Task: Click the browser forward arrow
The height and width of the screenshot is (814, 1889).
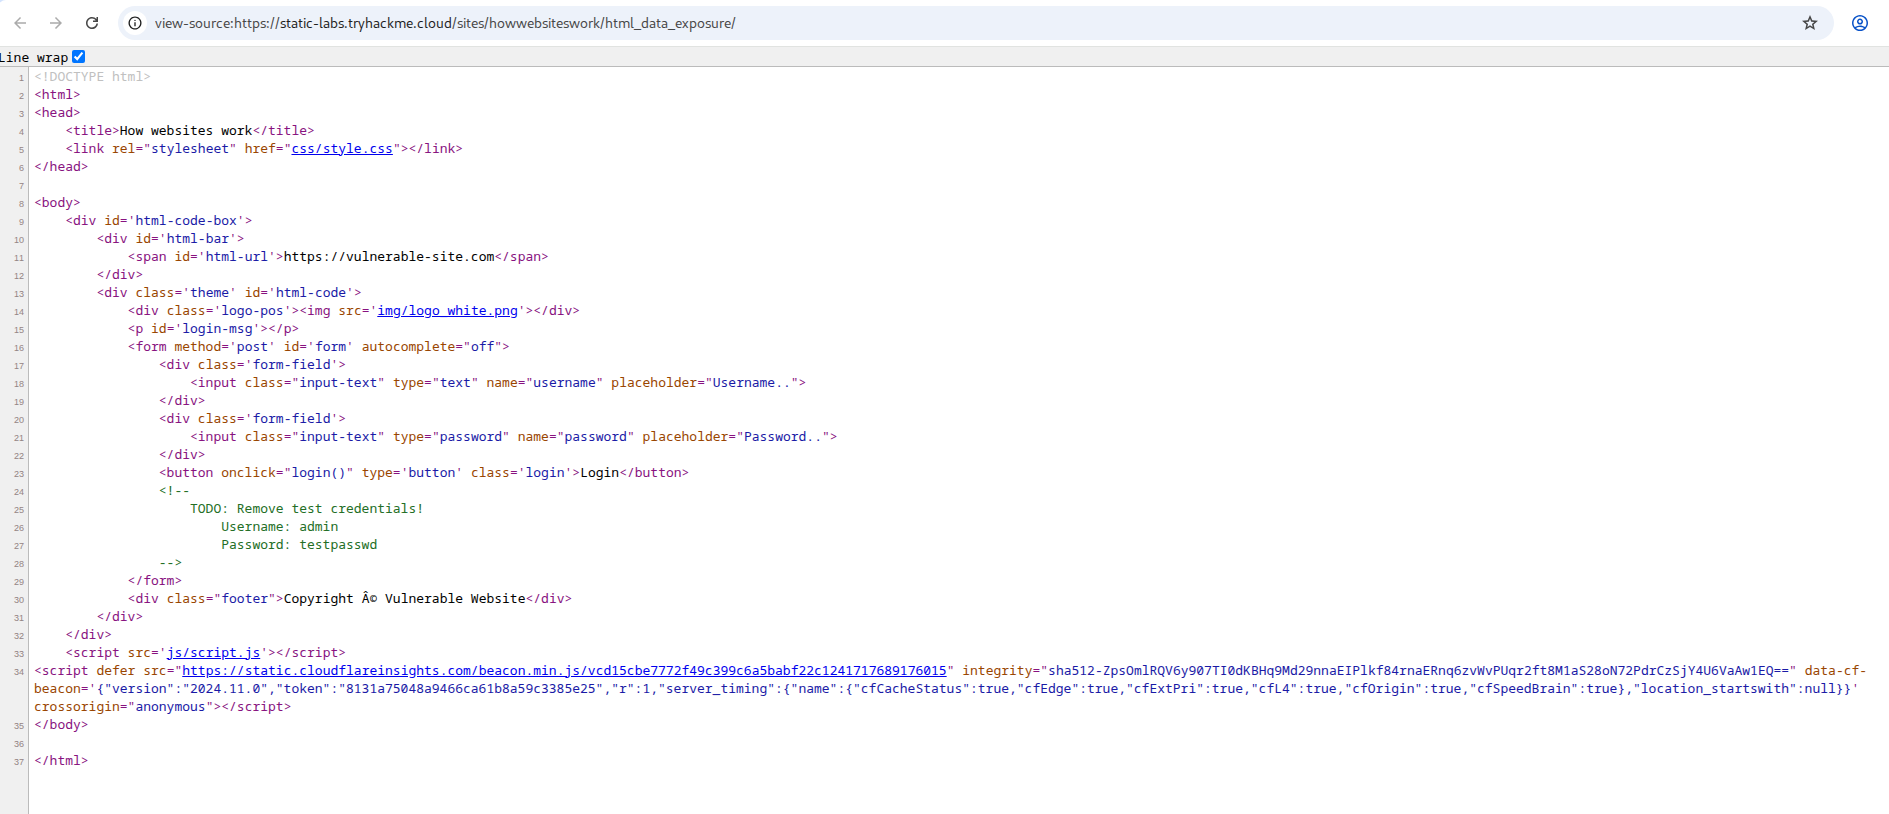Action: click(x=56, y=23)
